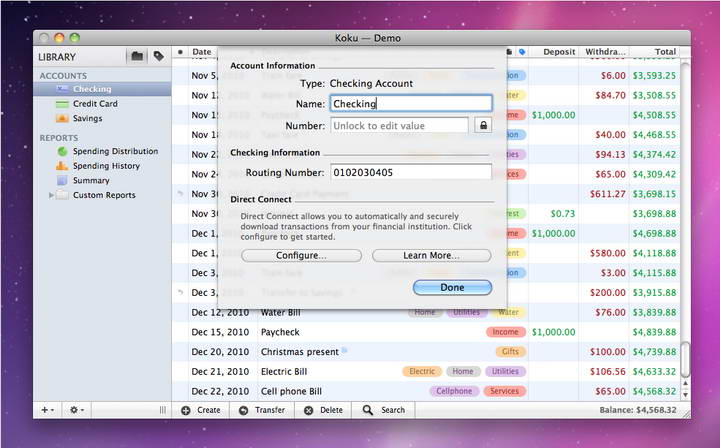Click the Gifts tag on Christmas present row

(510, 352)
